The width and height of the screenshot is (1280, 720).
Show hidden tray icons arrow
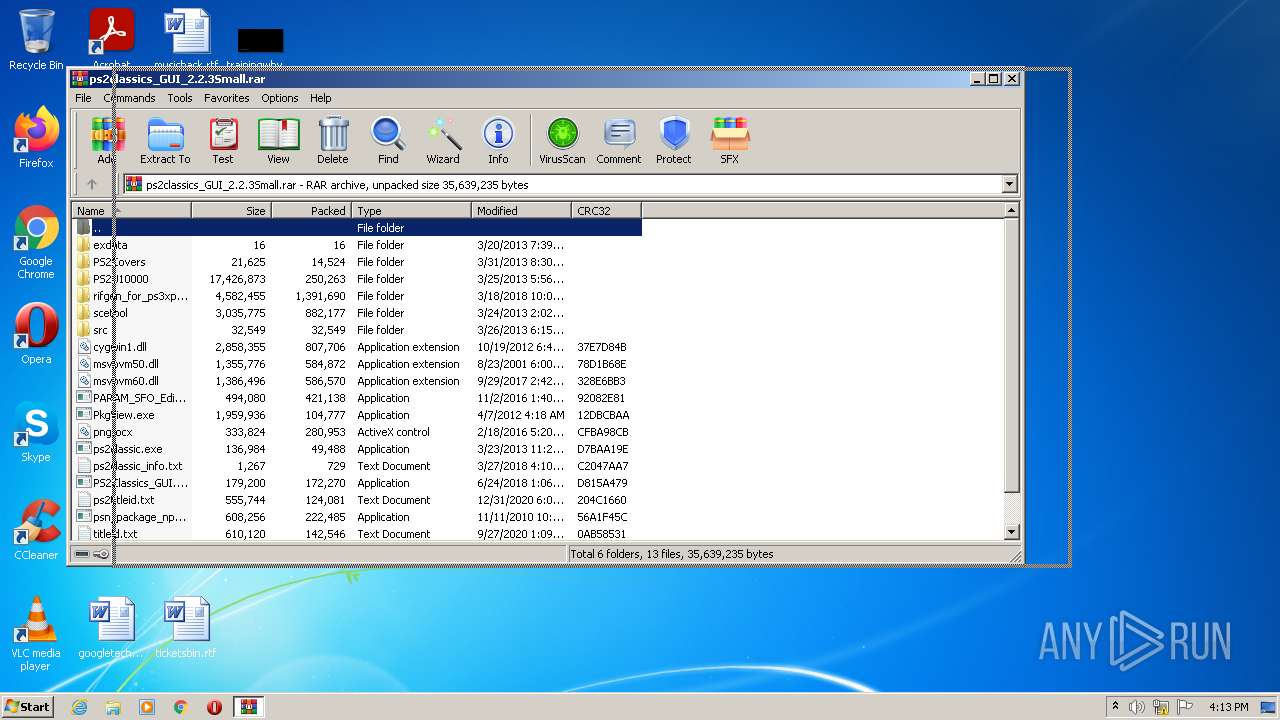[x=1116, y=707]
